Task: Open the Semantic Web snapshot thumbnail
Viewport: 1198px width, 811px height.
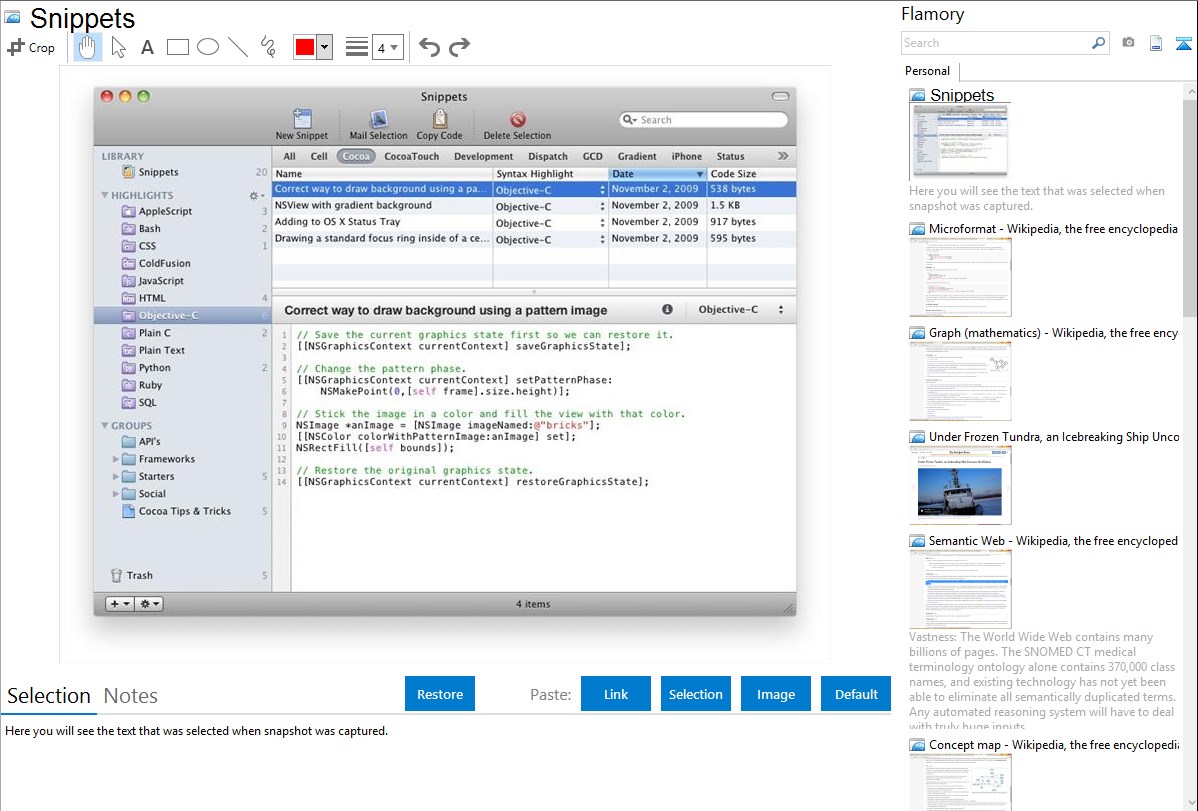Action: pos(960,589)
